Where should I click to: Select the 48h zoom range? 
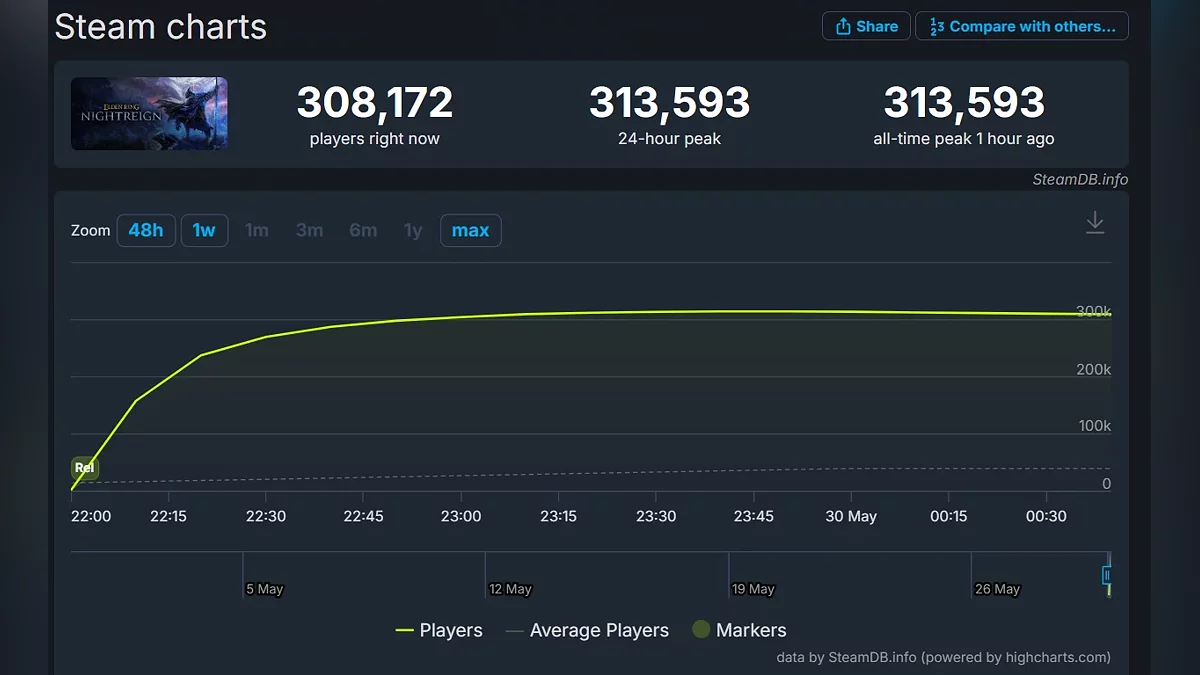click(x=146, y=230)
